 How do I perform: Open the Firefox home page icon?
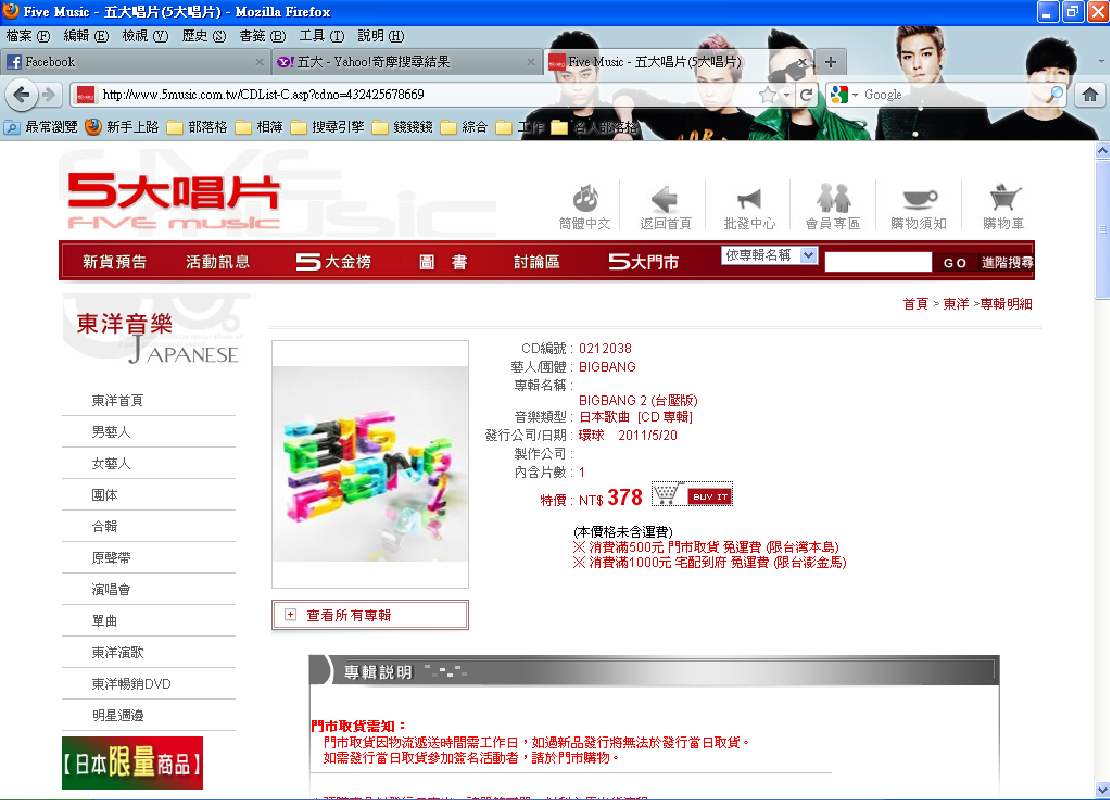(x=1090, y=94)
